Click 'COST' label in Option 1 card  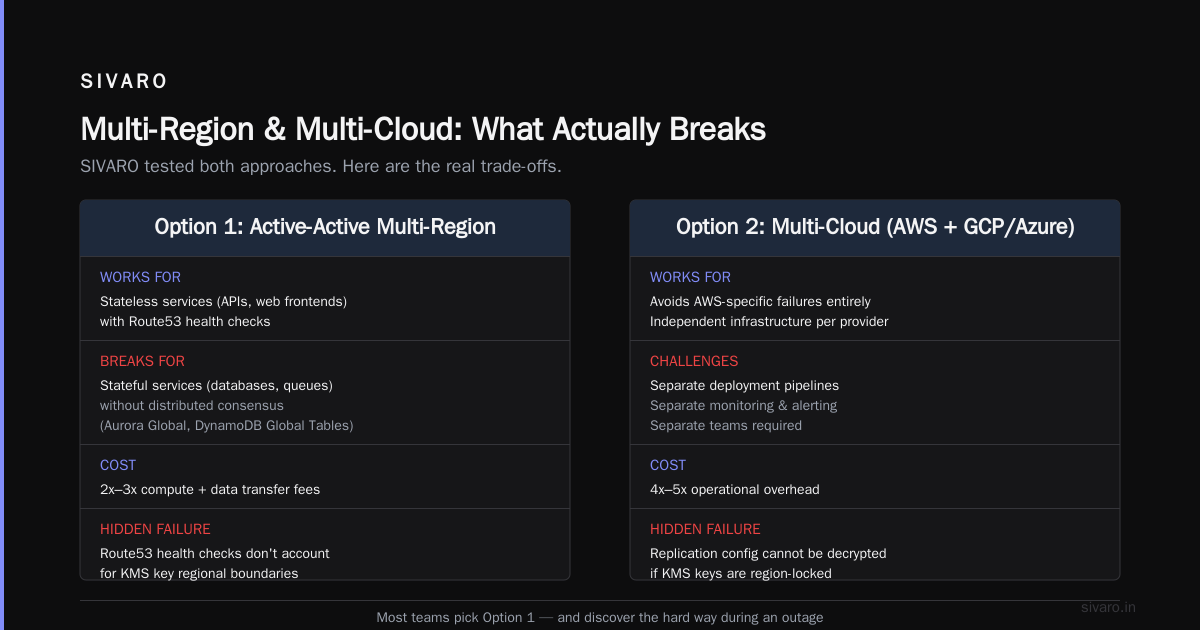point(118,465)
